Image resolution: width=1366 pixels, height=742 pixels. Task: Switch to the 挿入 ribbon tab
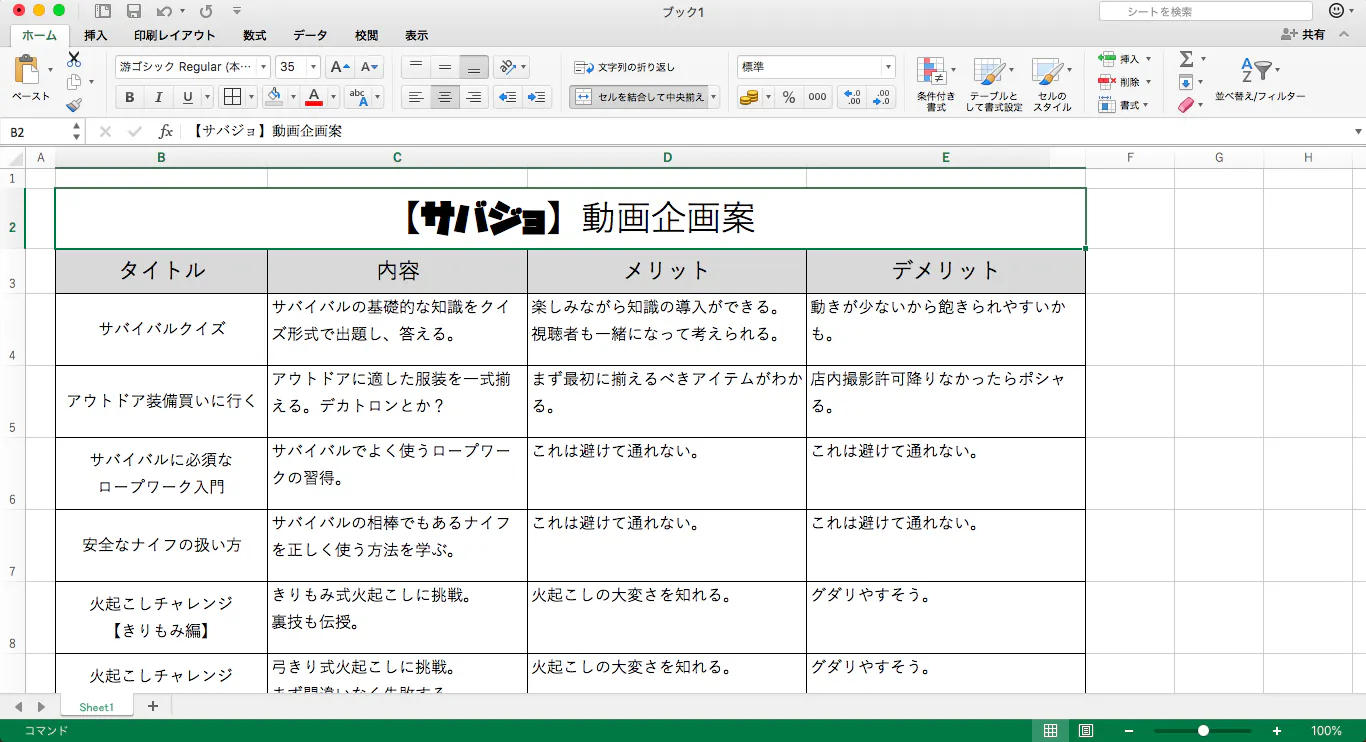96,35
